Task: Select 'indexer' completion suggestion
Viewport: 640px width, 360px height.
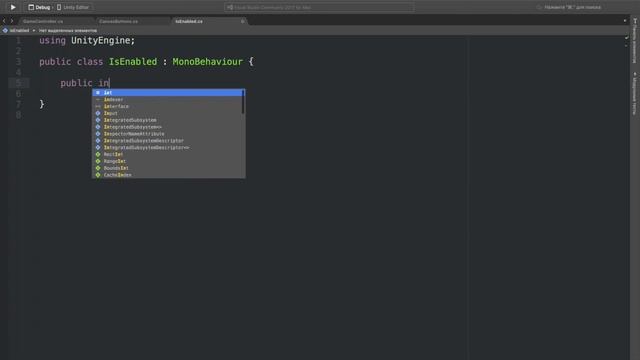Action: tap(168, 100)
